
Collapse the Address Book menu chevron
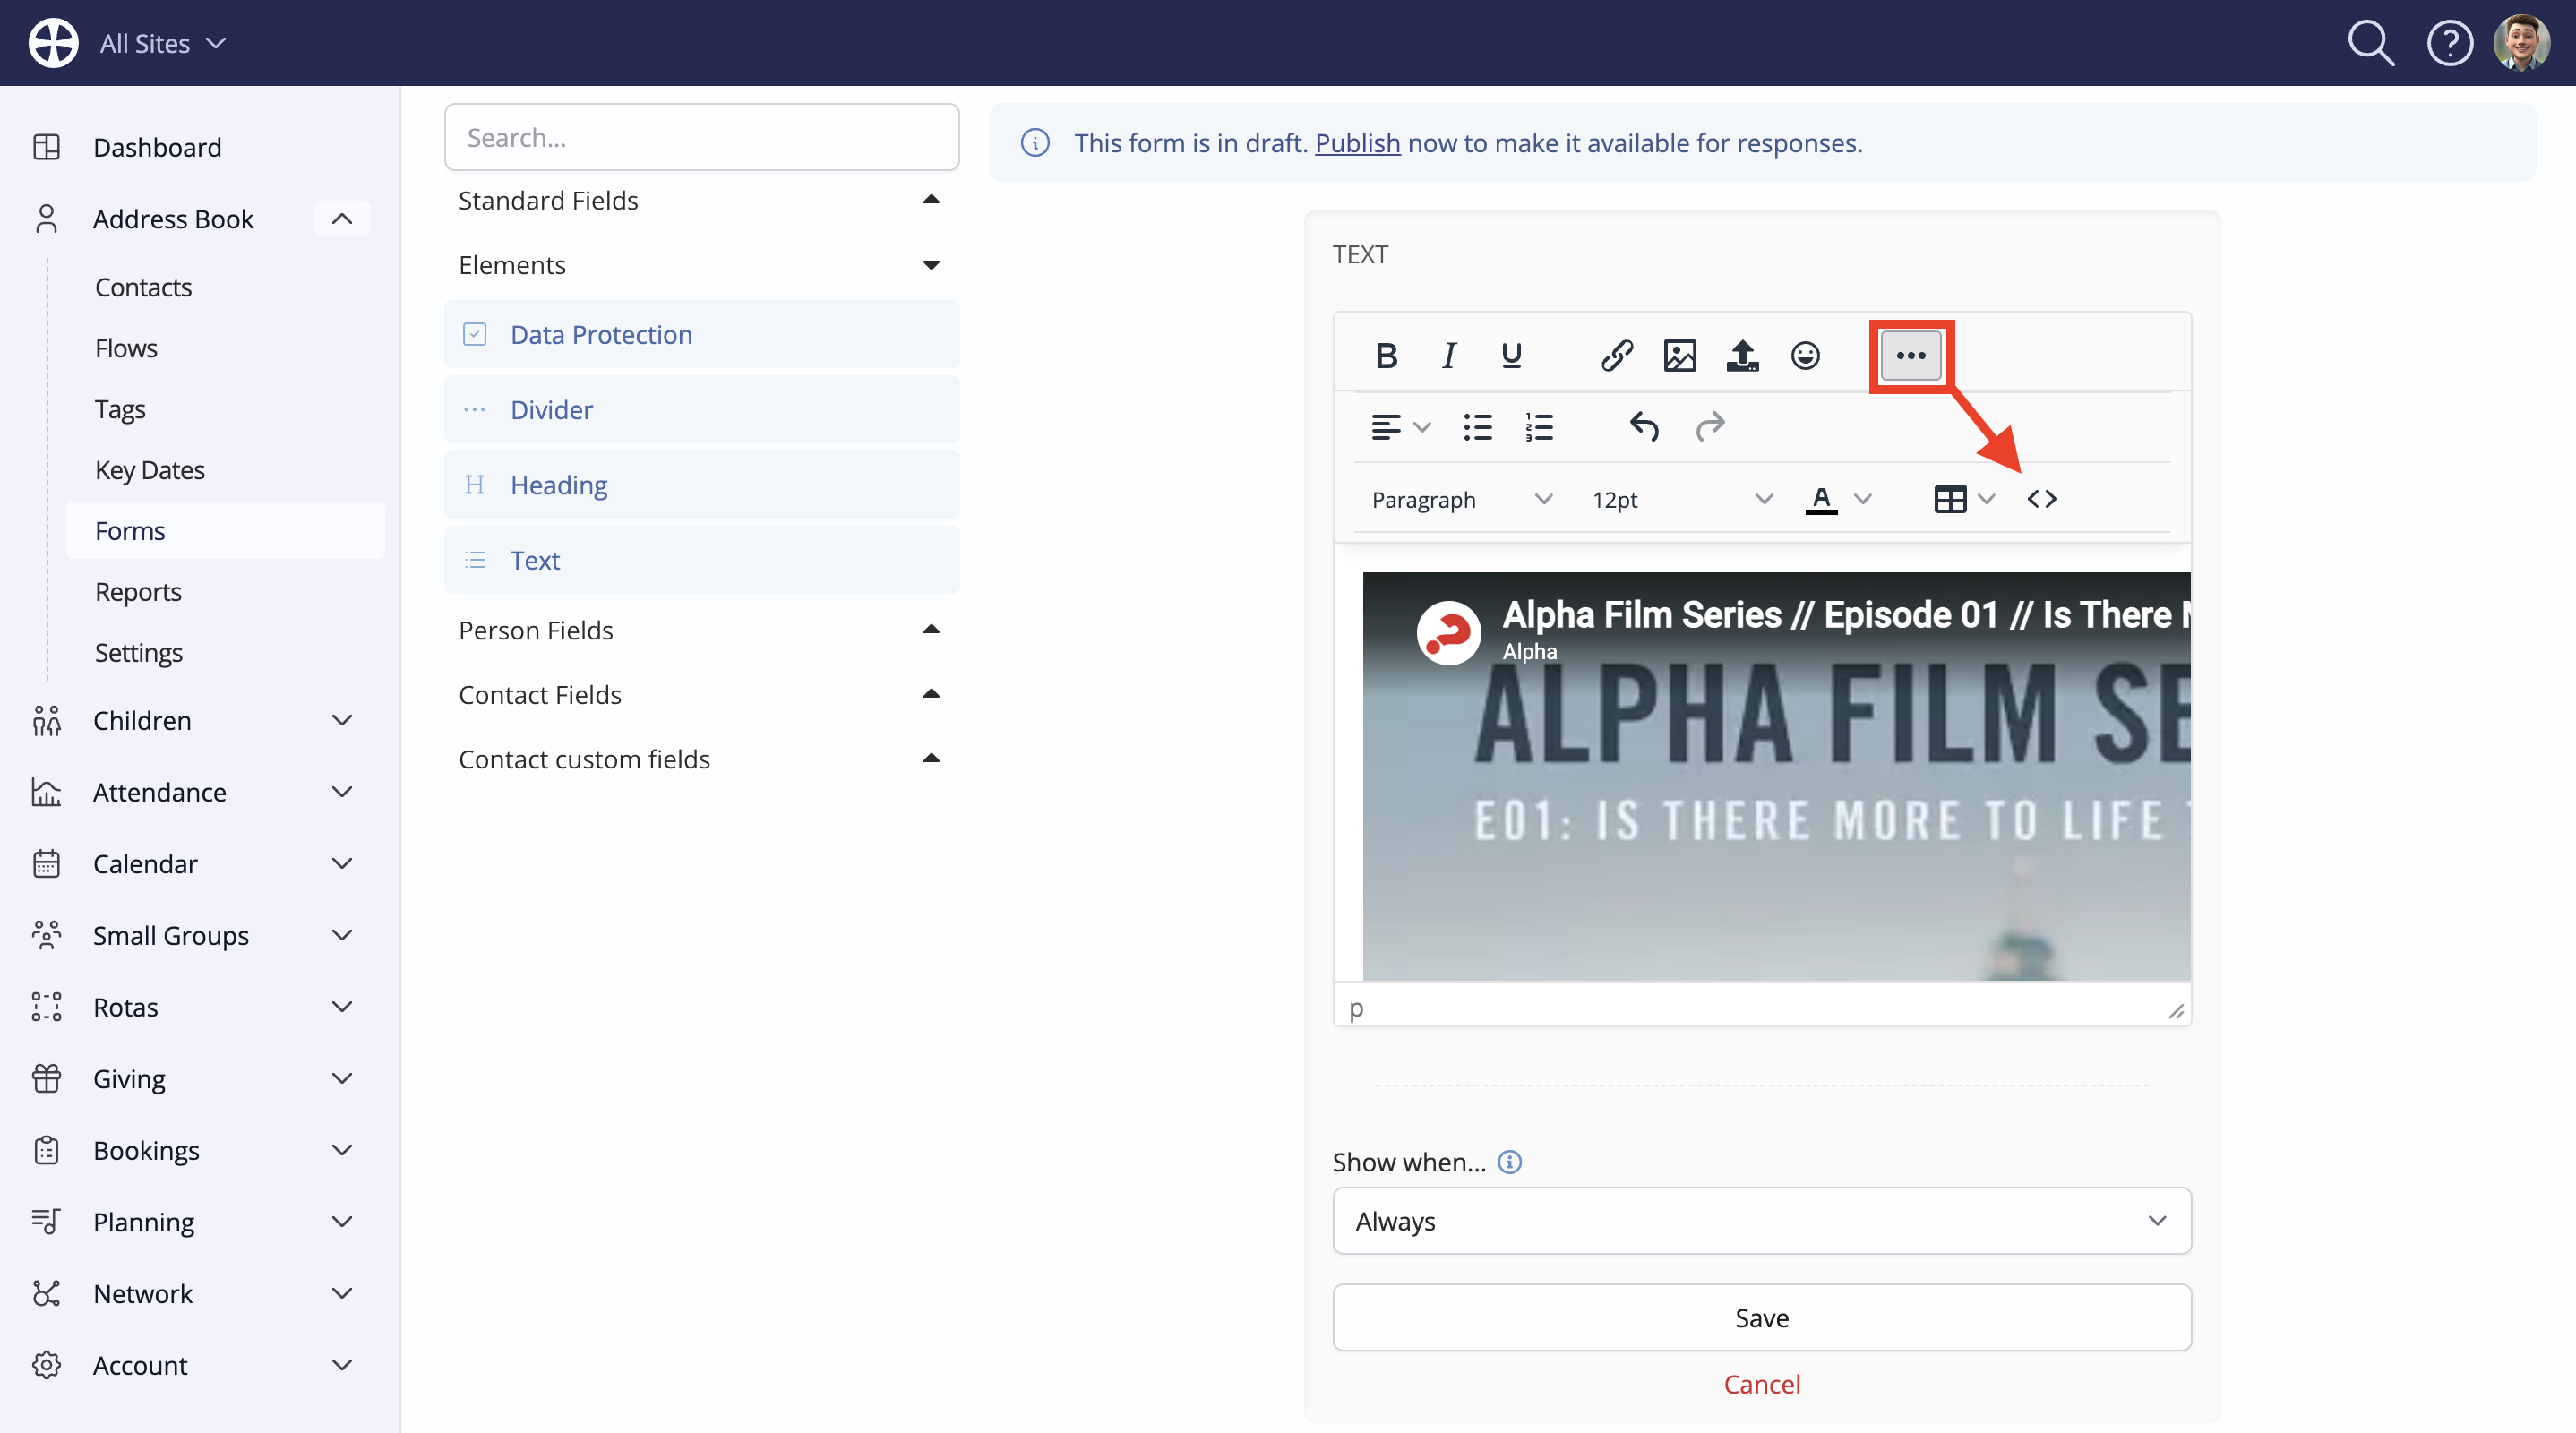[x=342, y=219]
